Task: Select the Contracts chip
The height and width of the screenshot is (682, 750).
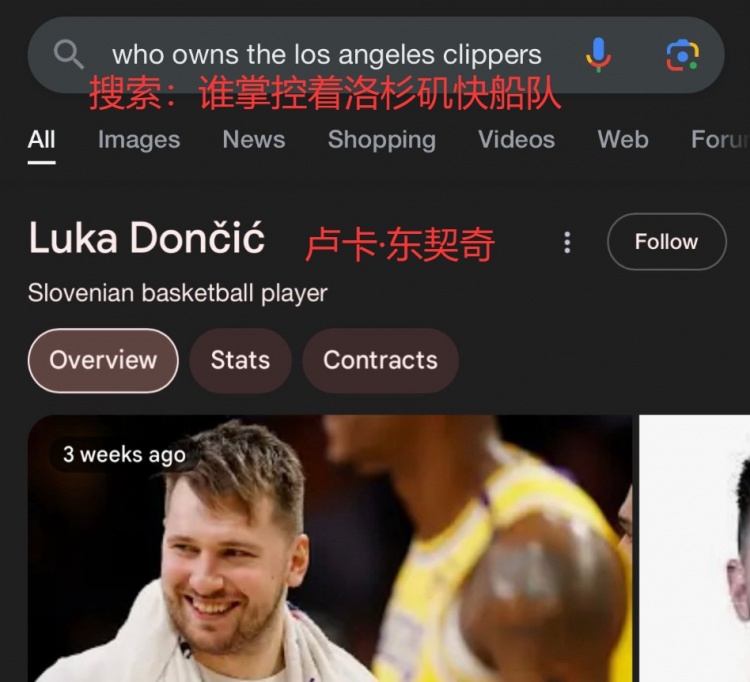Action: pos(381,361)
